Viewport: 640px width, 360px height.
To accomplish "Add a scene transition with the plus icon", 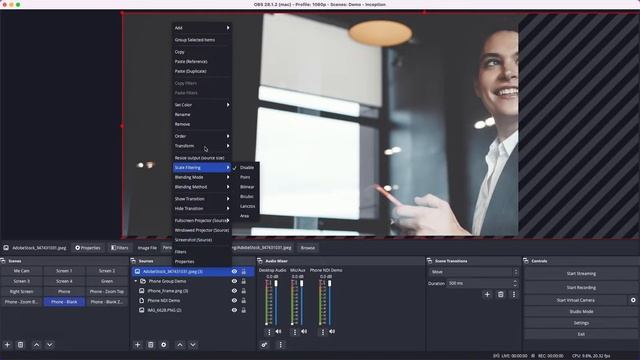I will 487,294.
